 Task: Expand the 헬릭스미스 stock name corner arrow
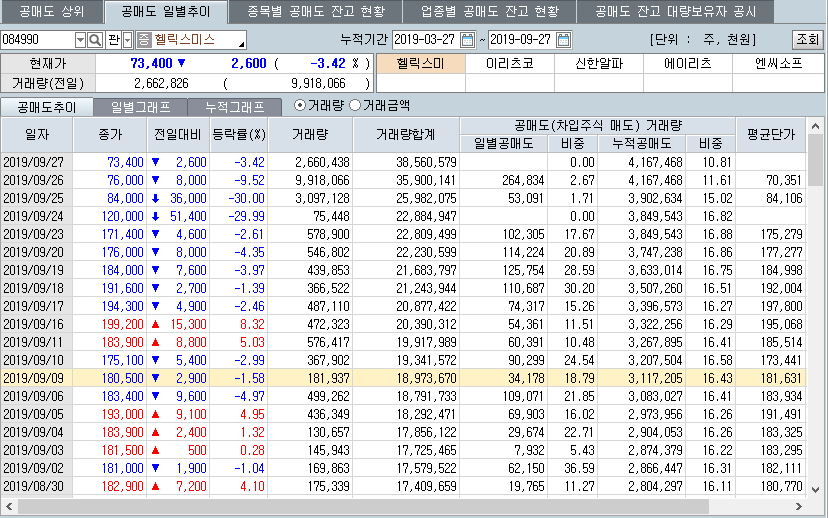pos(241,44)
